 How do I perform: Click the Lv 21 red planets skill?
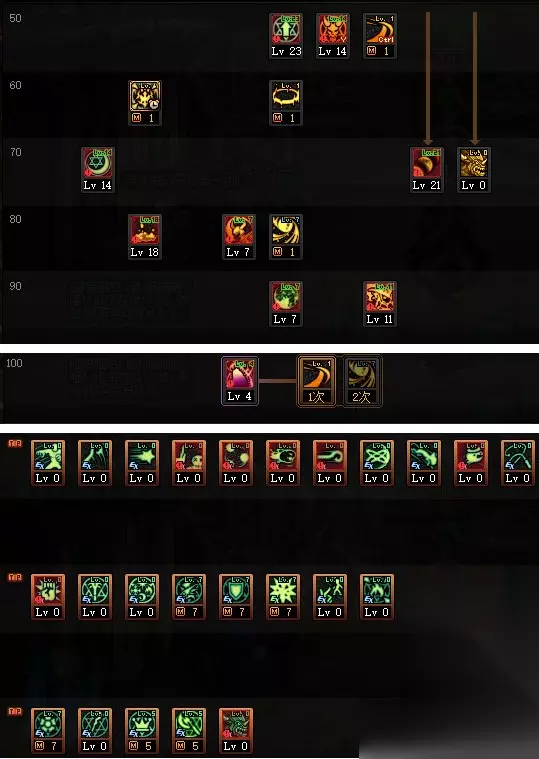coord(427,170)
